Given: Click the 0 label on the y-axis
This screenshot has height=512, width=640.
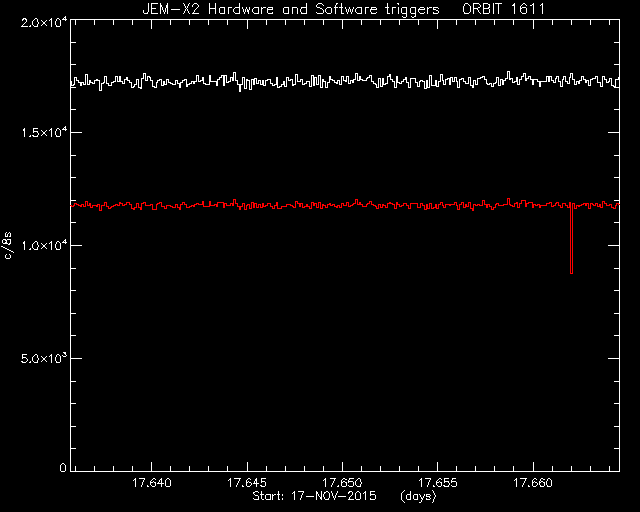Looking at the screenshot, I should click(63, 467).
